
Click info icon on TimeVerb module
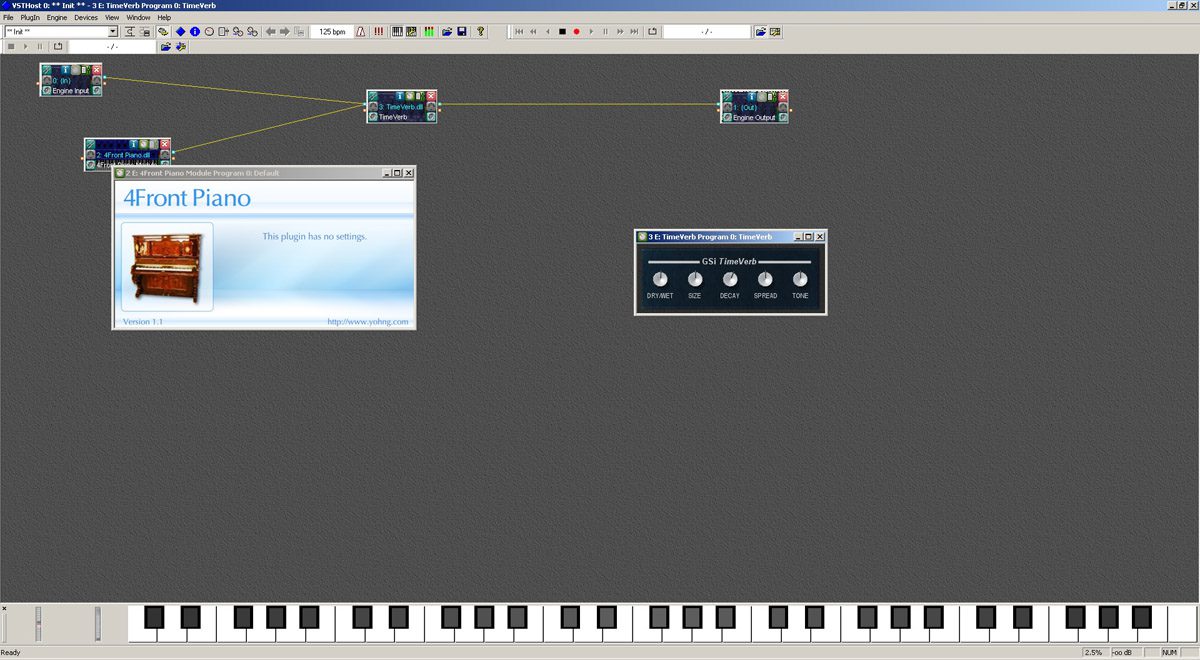tap(400, 96)
